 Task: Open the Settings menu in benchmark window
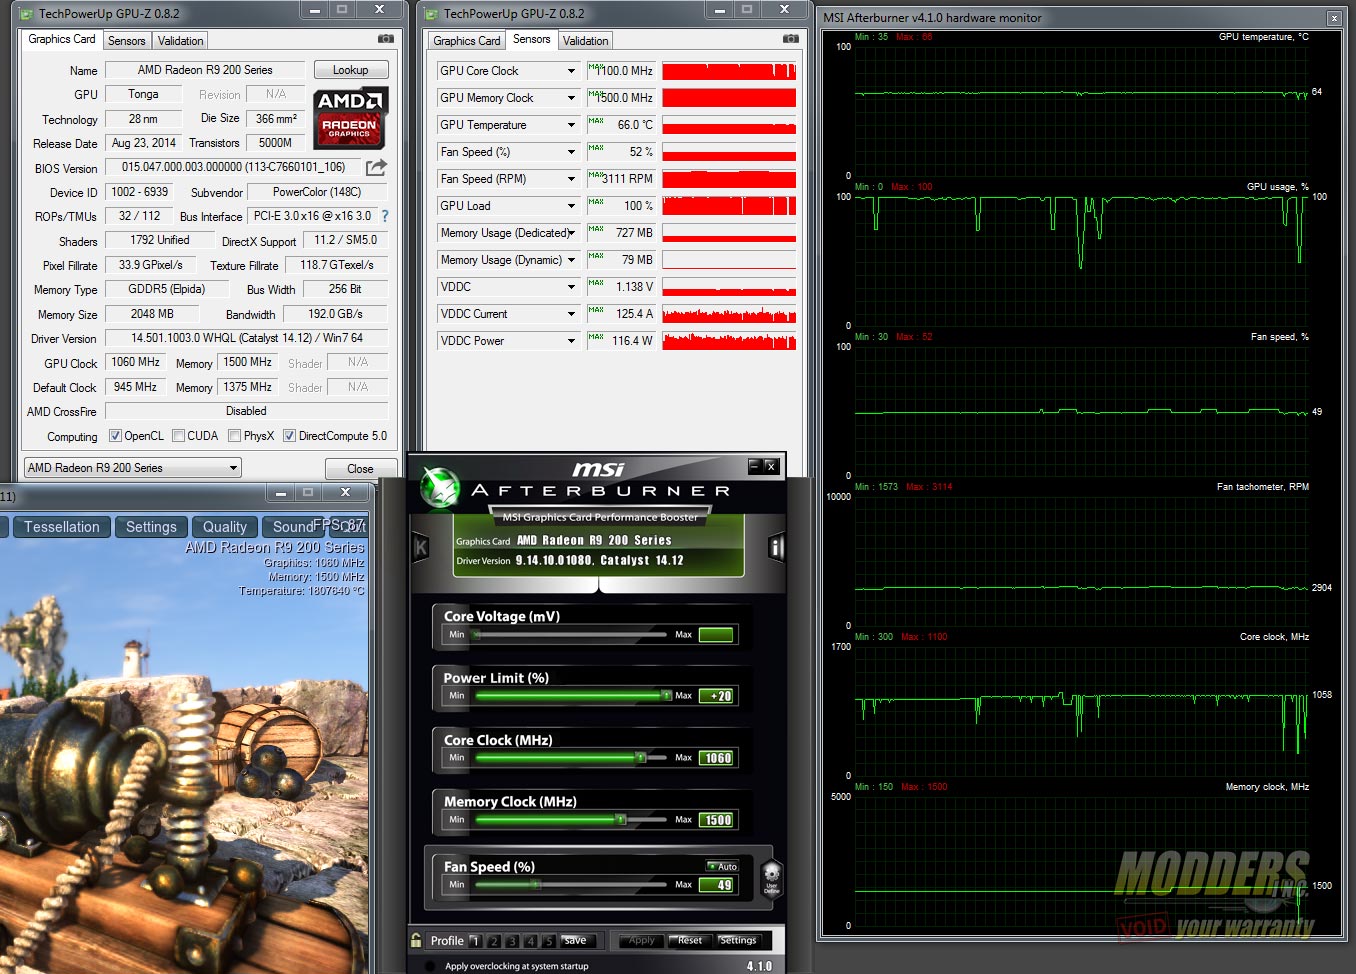pos(151,527)
